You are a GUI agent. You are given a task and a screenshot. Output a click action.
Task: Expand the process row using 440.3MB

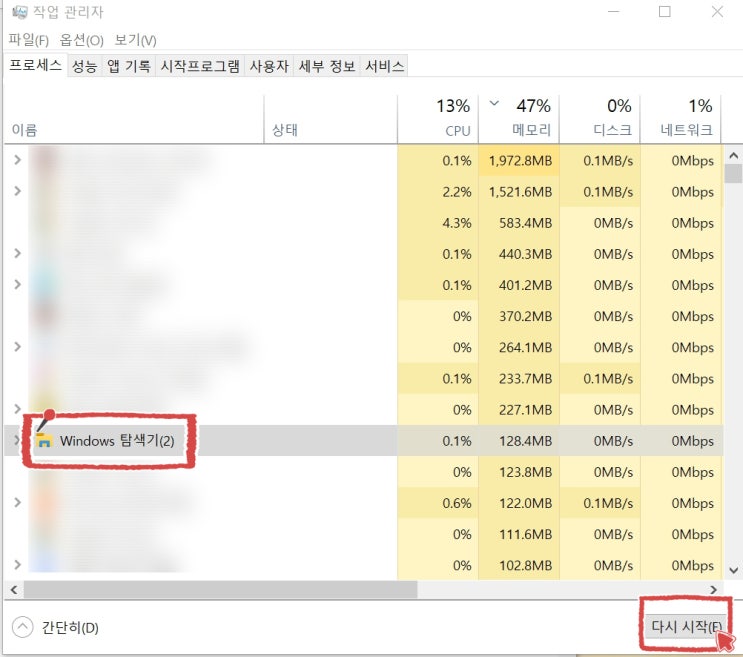pos(18,253)
